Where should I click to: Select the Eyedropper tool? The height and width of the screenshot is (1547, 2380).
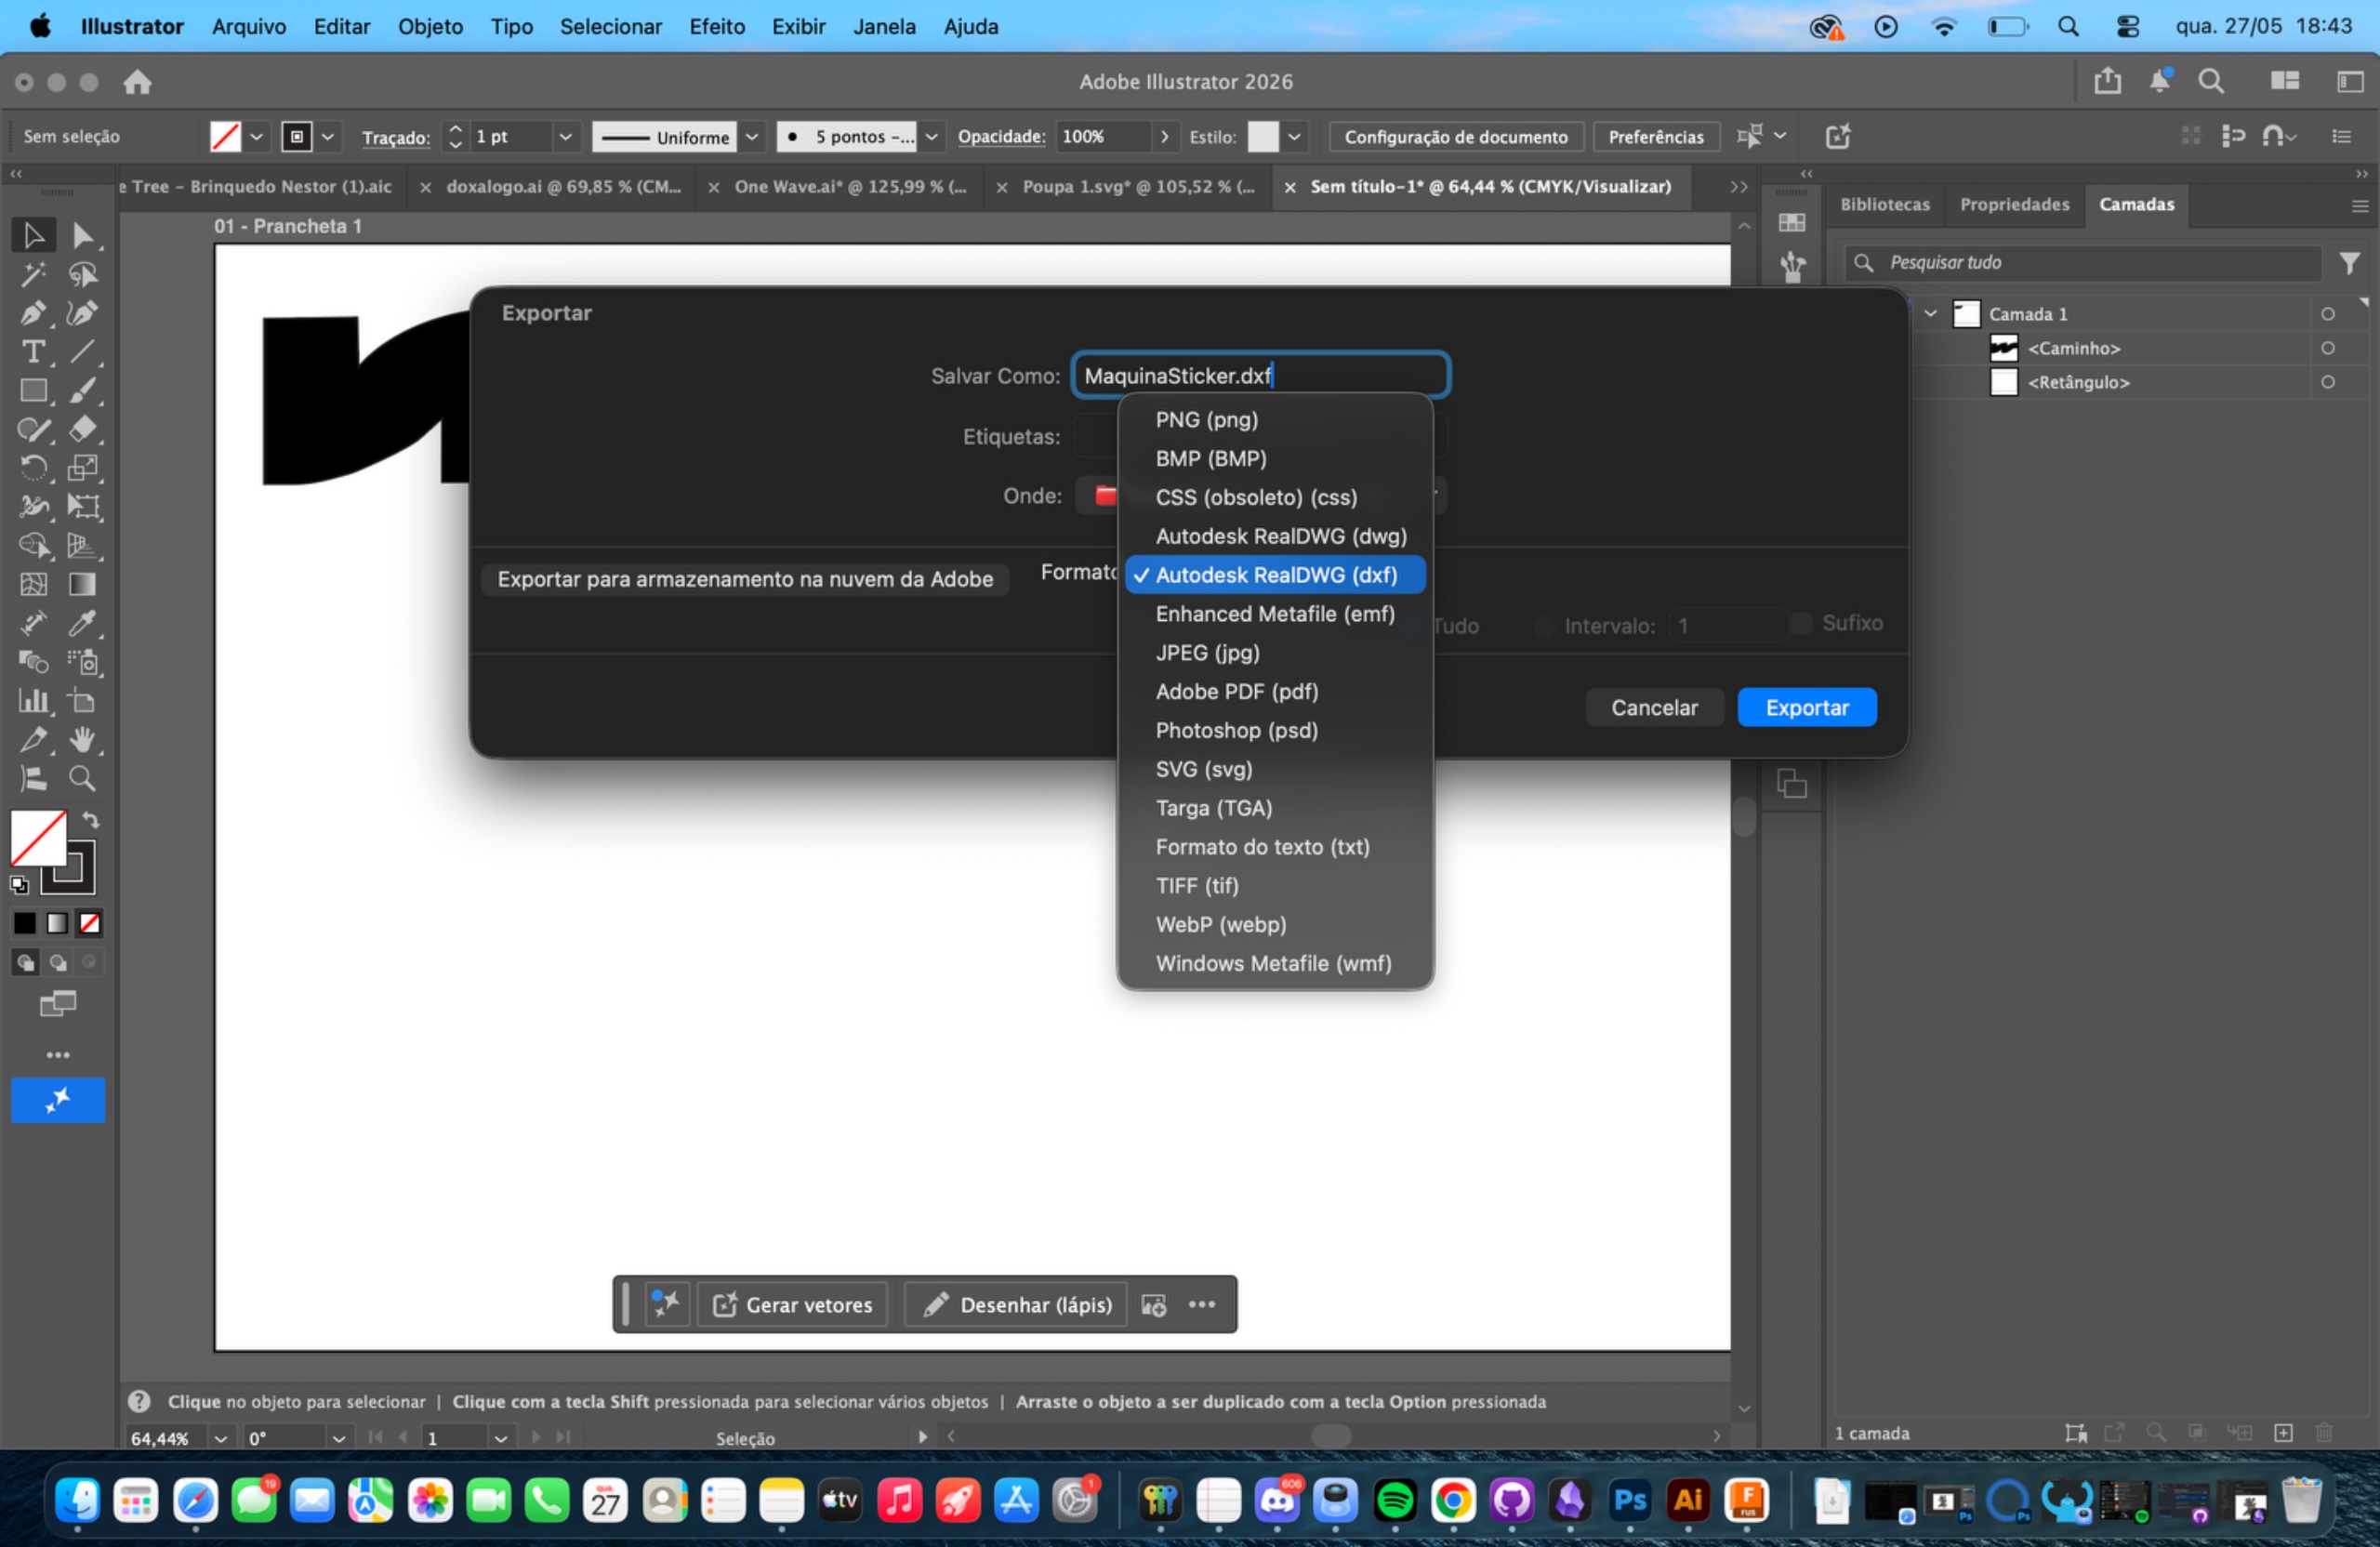[83, 623]
